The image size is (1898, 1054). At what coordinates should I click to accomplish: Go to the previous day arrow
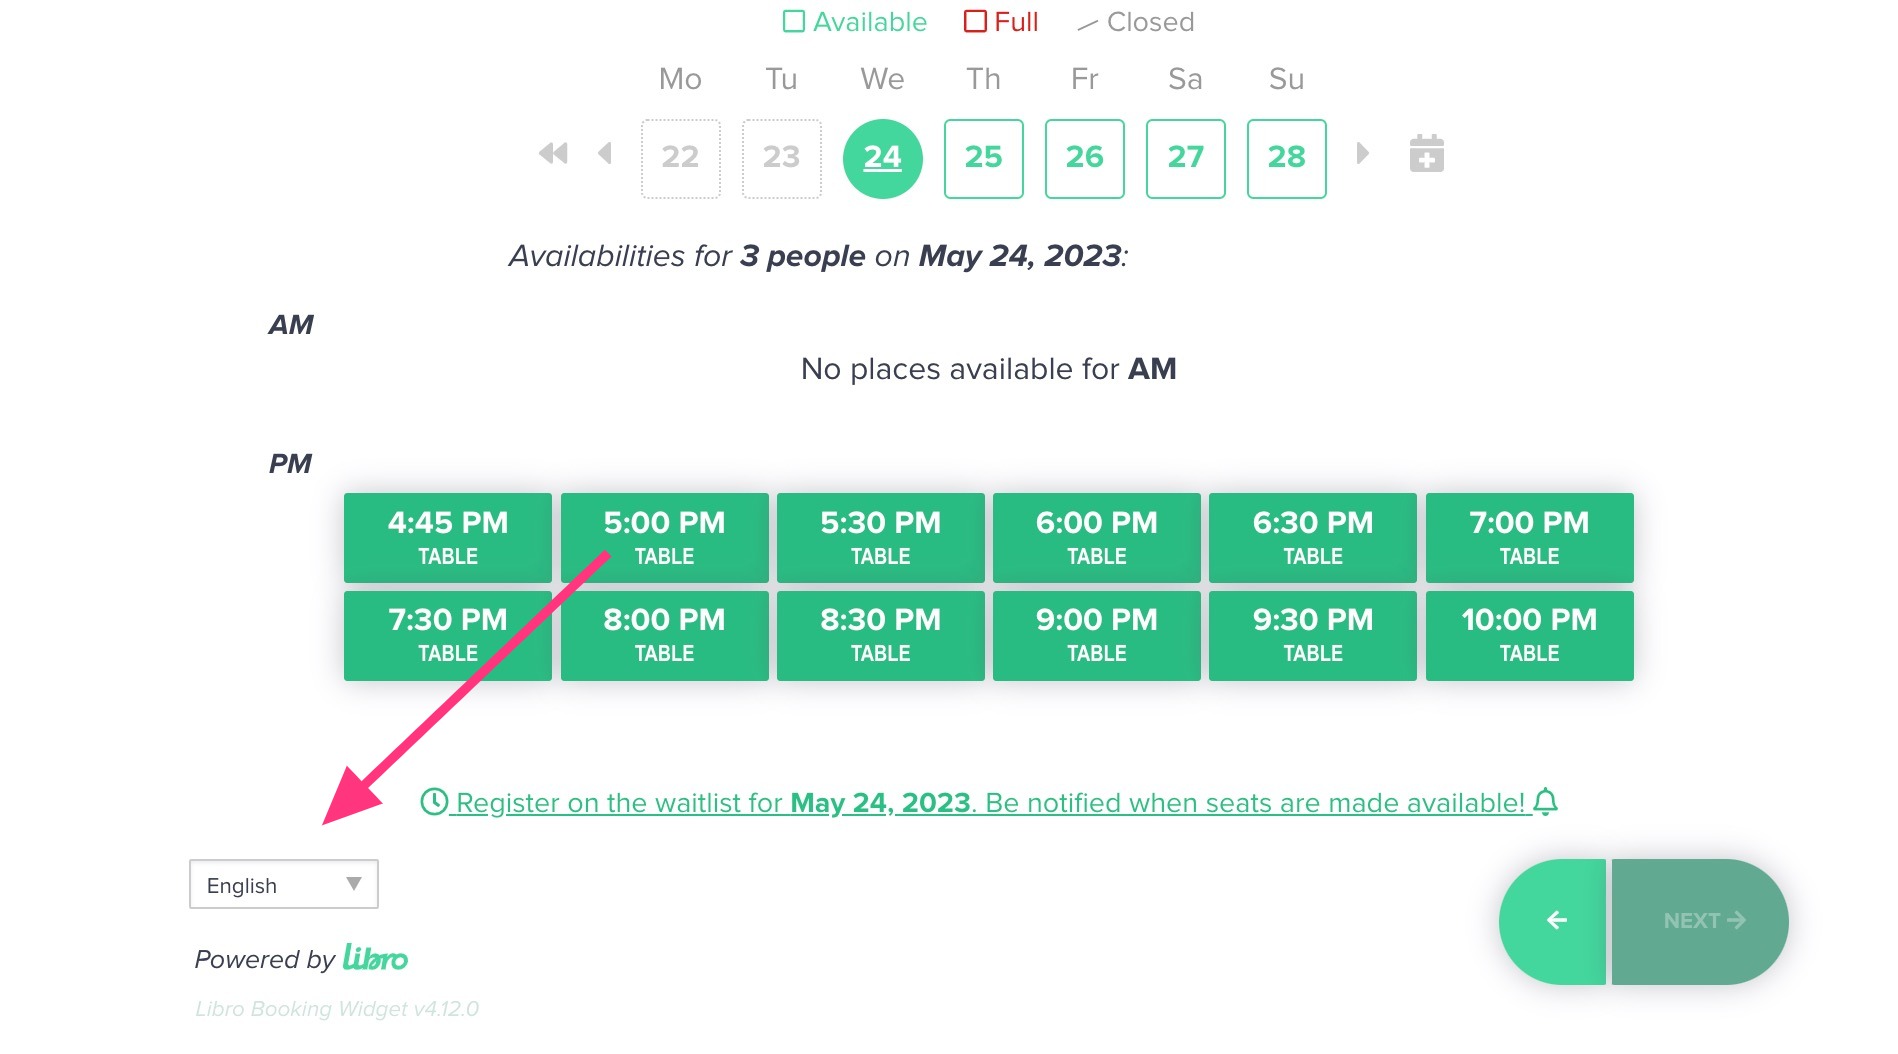[605, 154]
